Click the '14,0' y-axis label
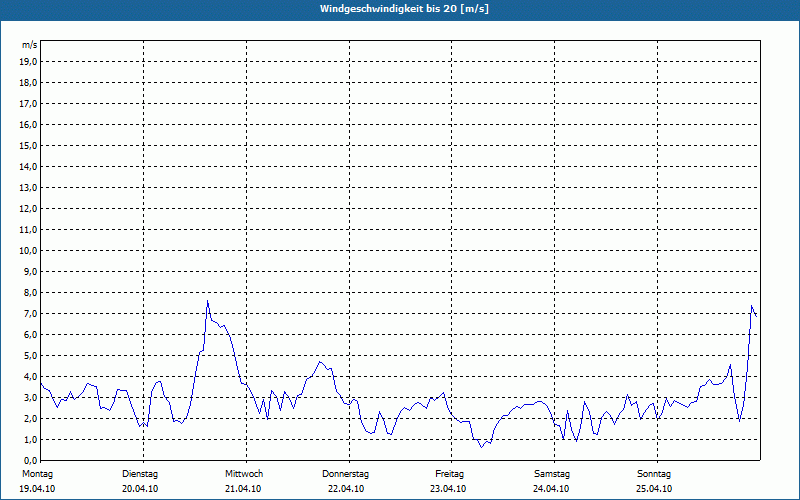 click(x=29, y=166)
